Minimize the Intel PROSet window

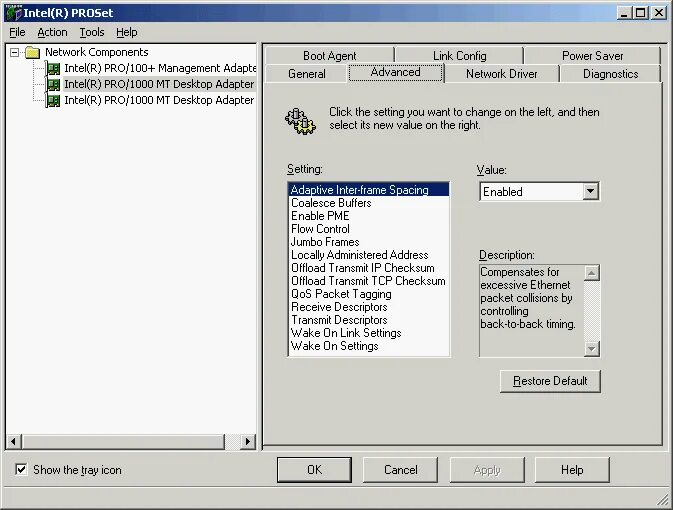pyautogui.click(x=624, y=13)
